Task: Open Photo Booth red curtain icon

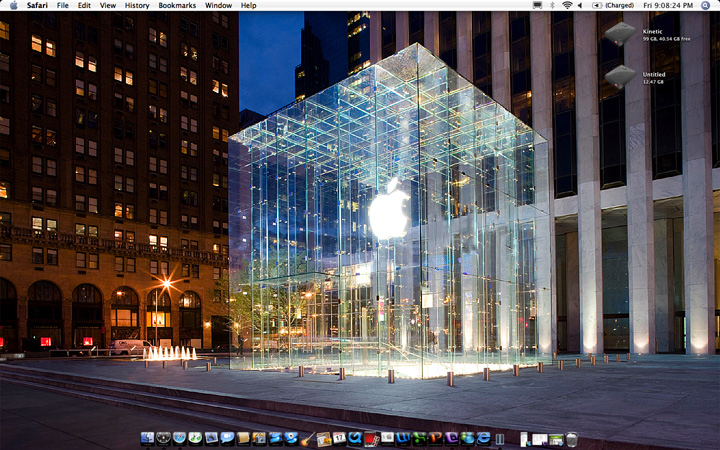Action: click(x=371, y=439)
